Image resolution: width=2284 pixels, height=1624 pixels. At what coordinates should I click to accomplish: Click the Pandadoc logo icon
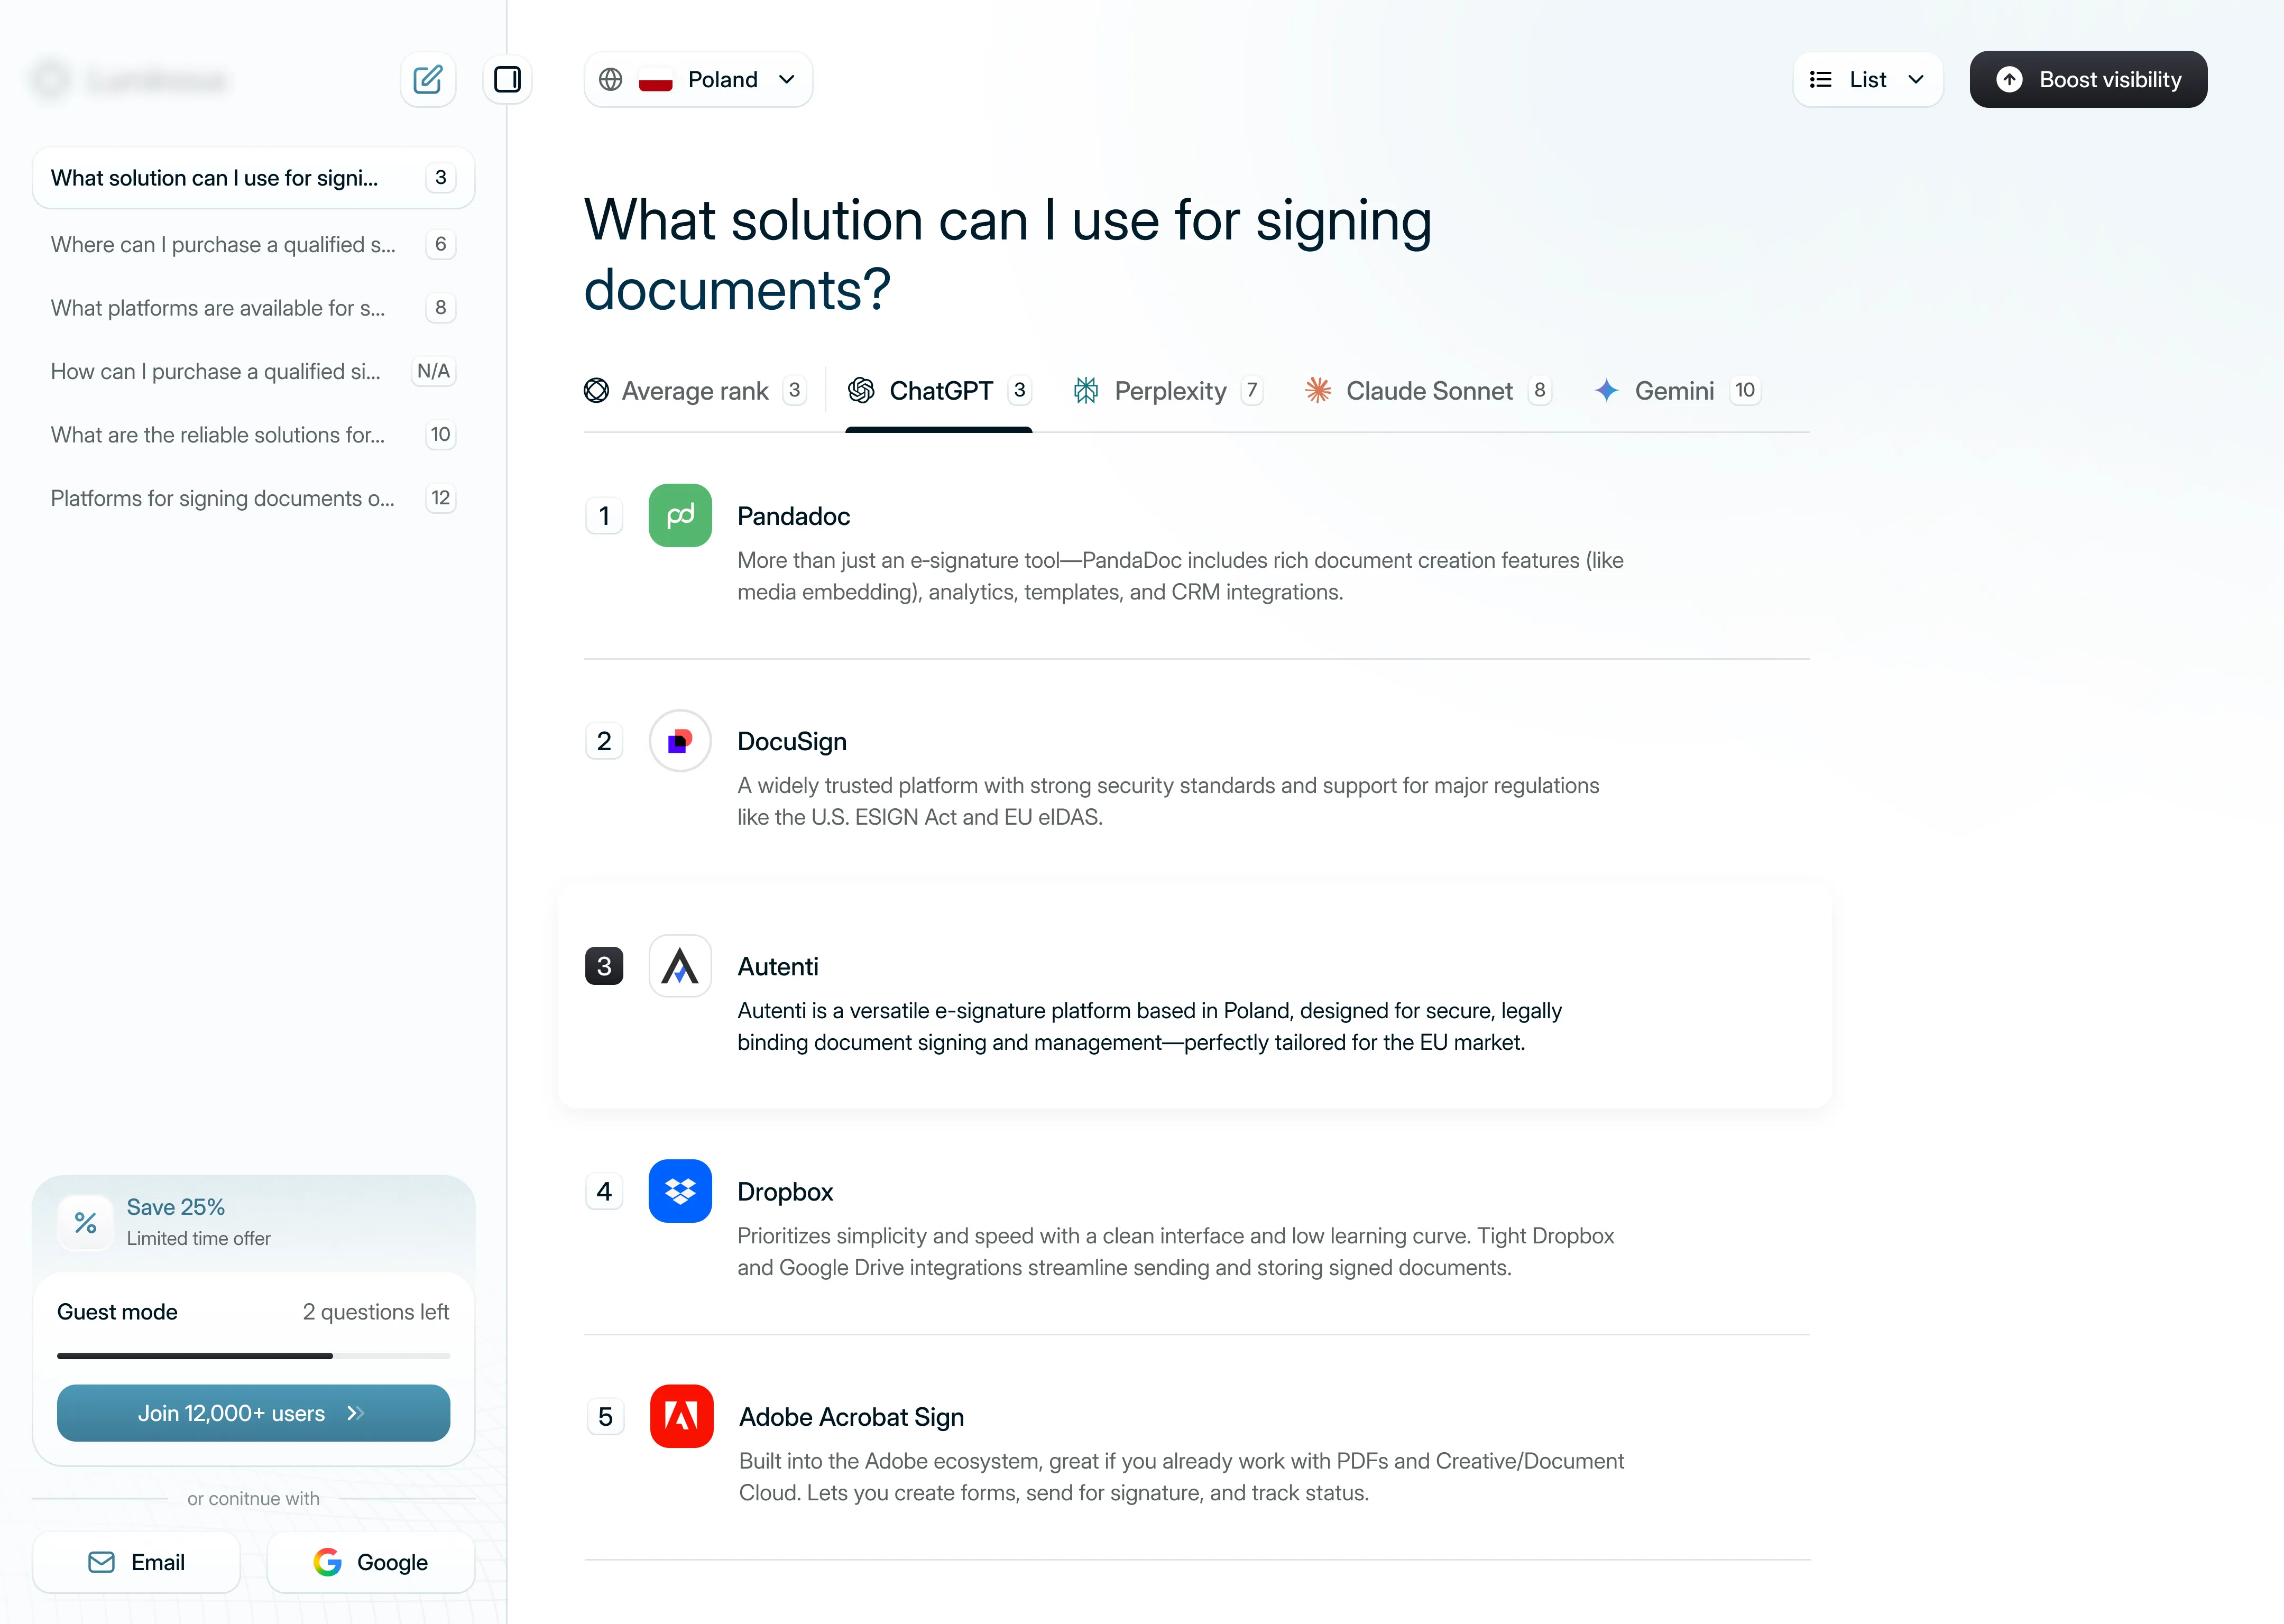click(x=680, y=516)
